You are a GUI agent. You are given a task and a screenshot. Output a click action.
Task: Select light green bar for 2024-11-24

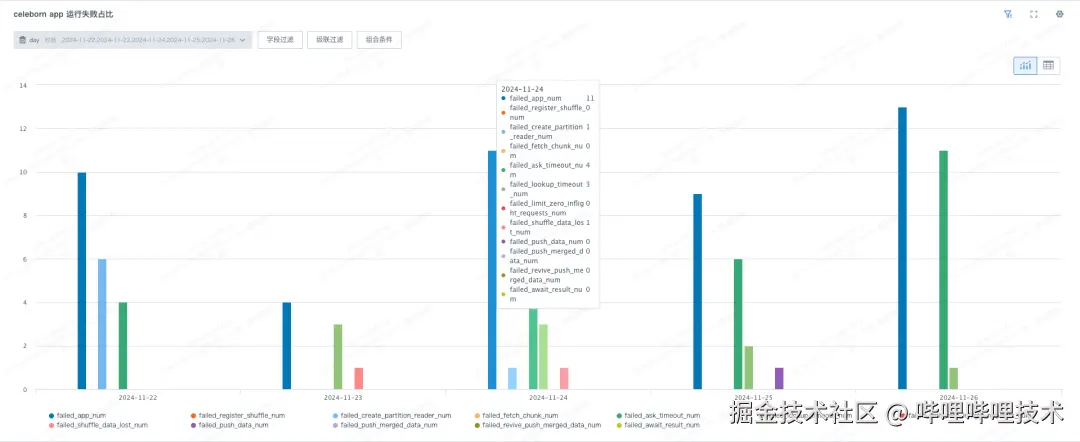coord(543,357)
